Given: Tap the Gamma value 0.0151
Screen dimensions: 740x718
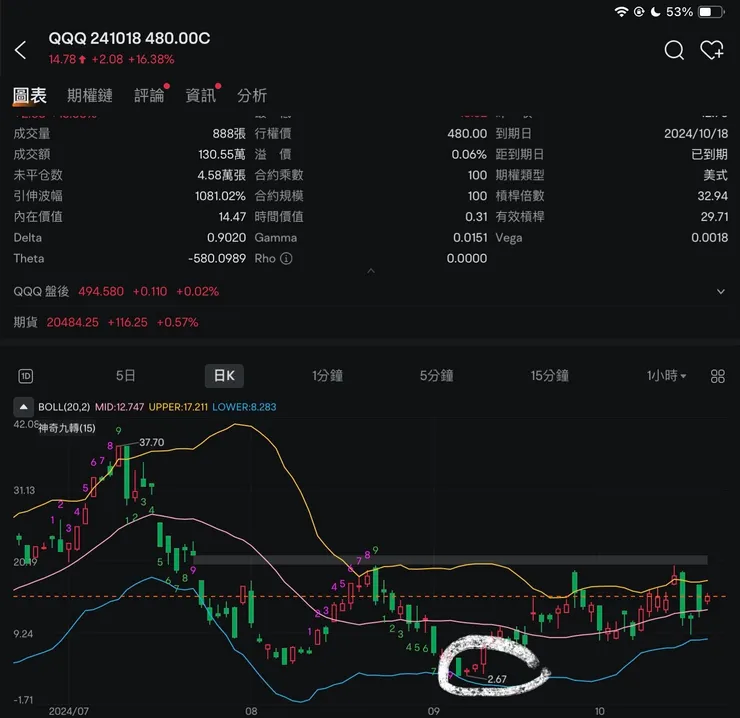Looking at the screenshot, I should pyautogui.click(x=470, y=237).
